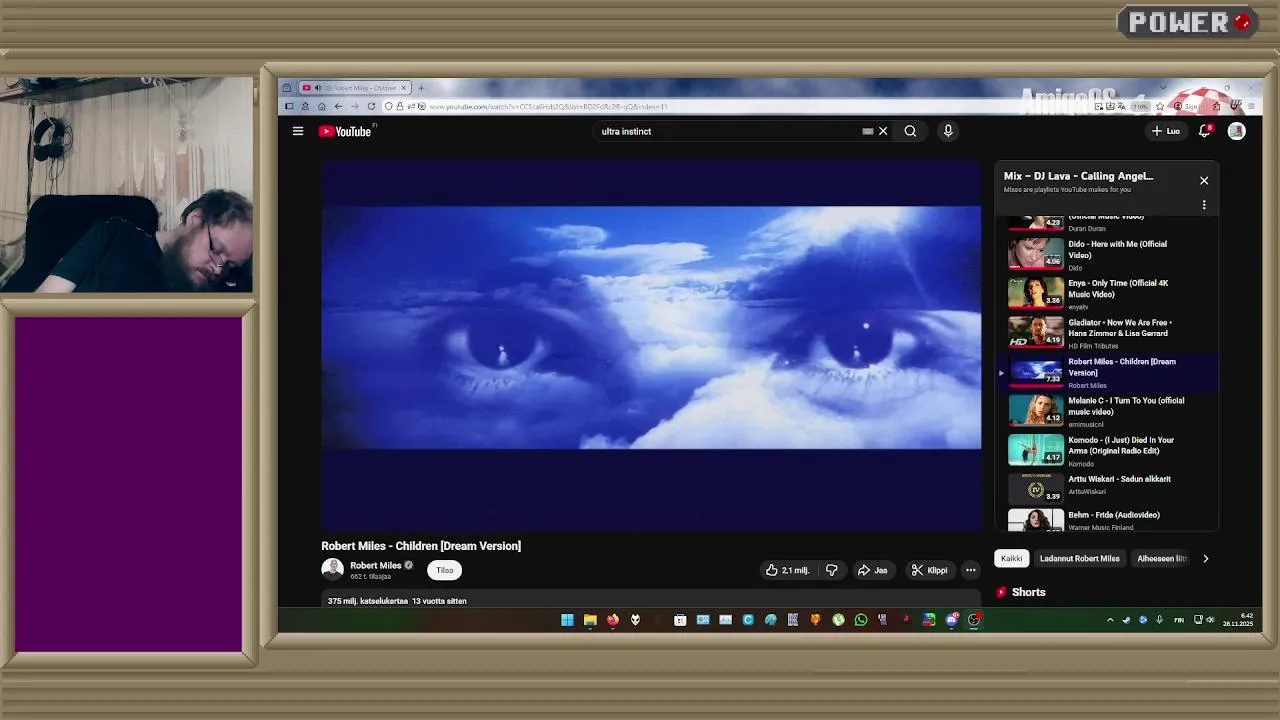Open the Luo create button
The width and height of the screenshot is (1280, 720).
point(1166,131)
